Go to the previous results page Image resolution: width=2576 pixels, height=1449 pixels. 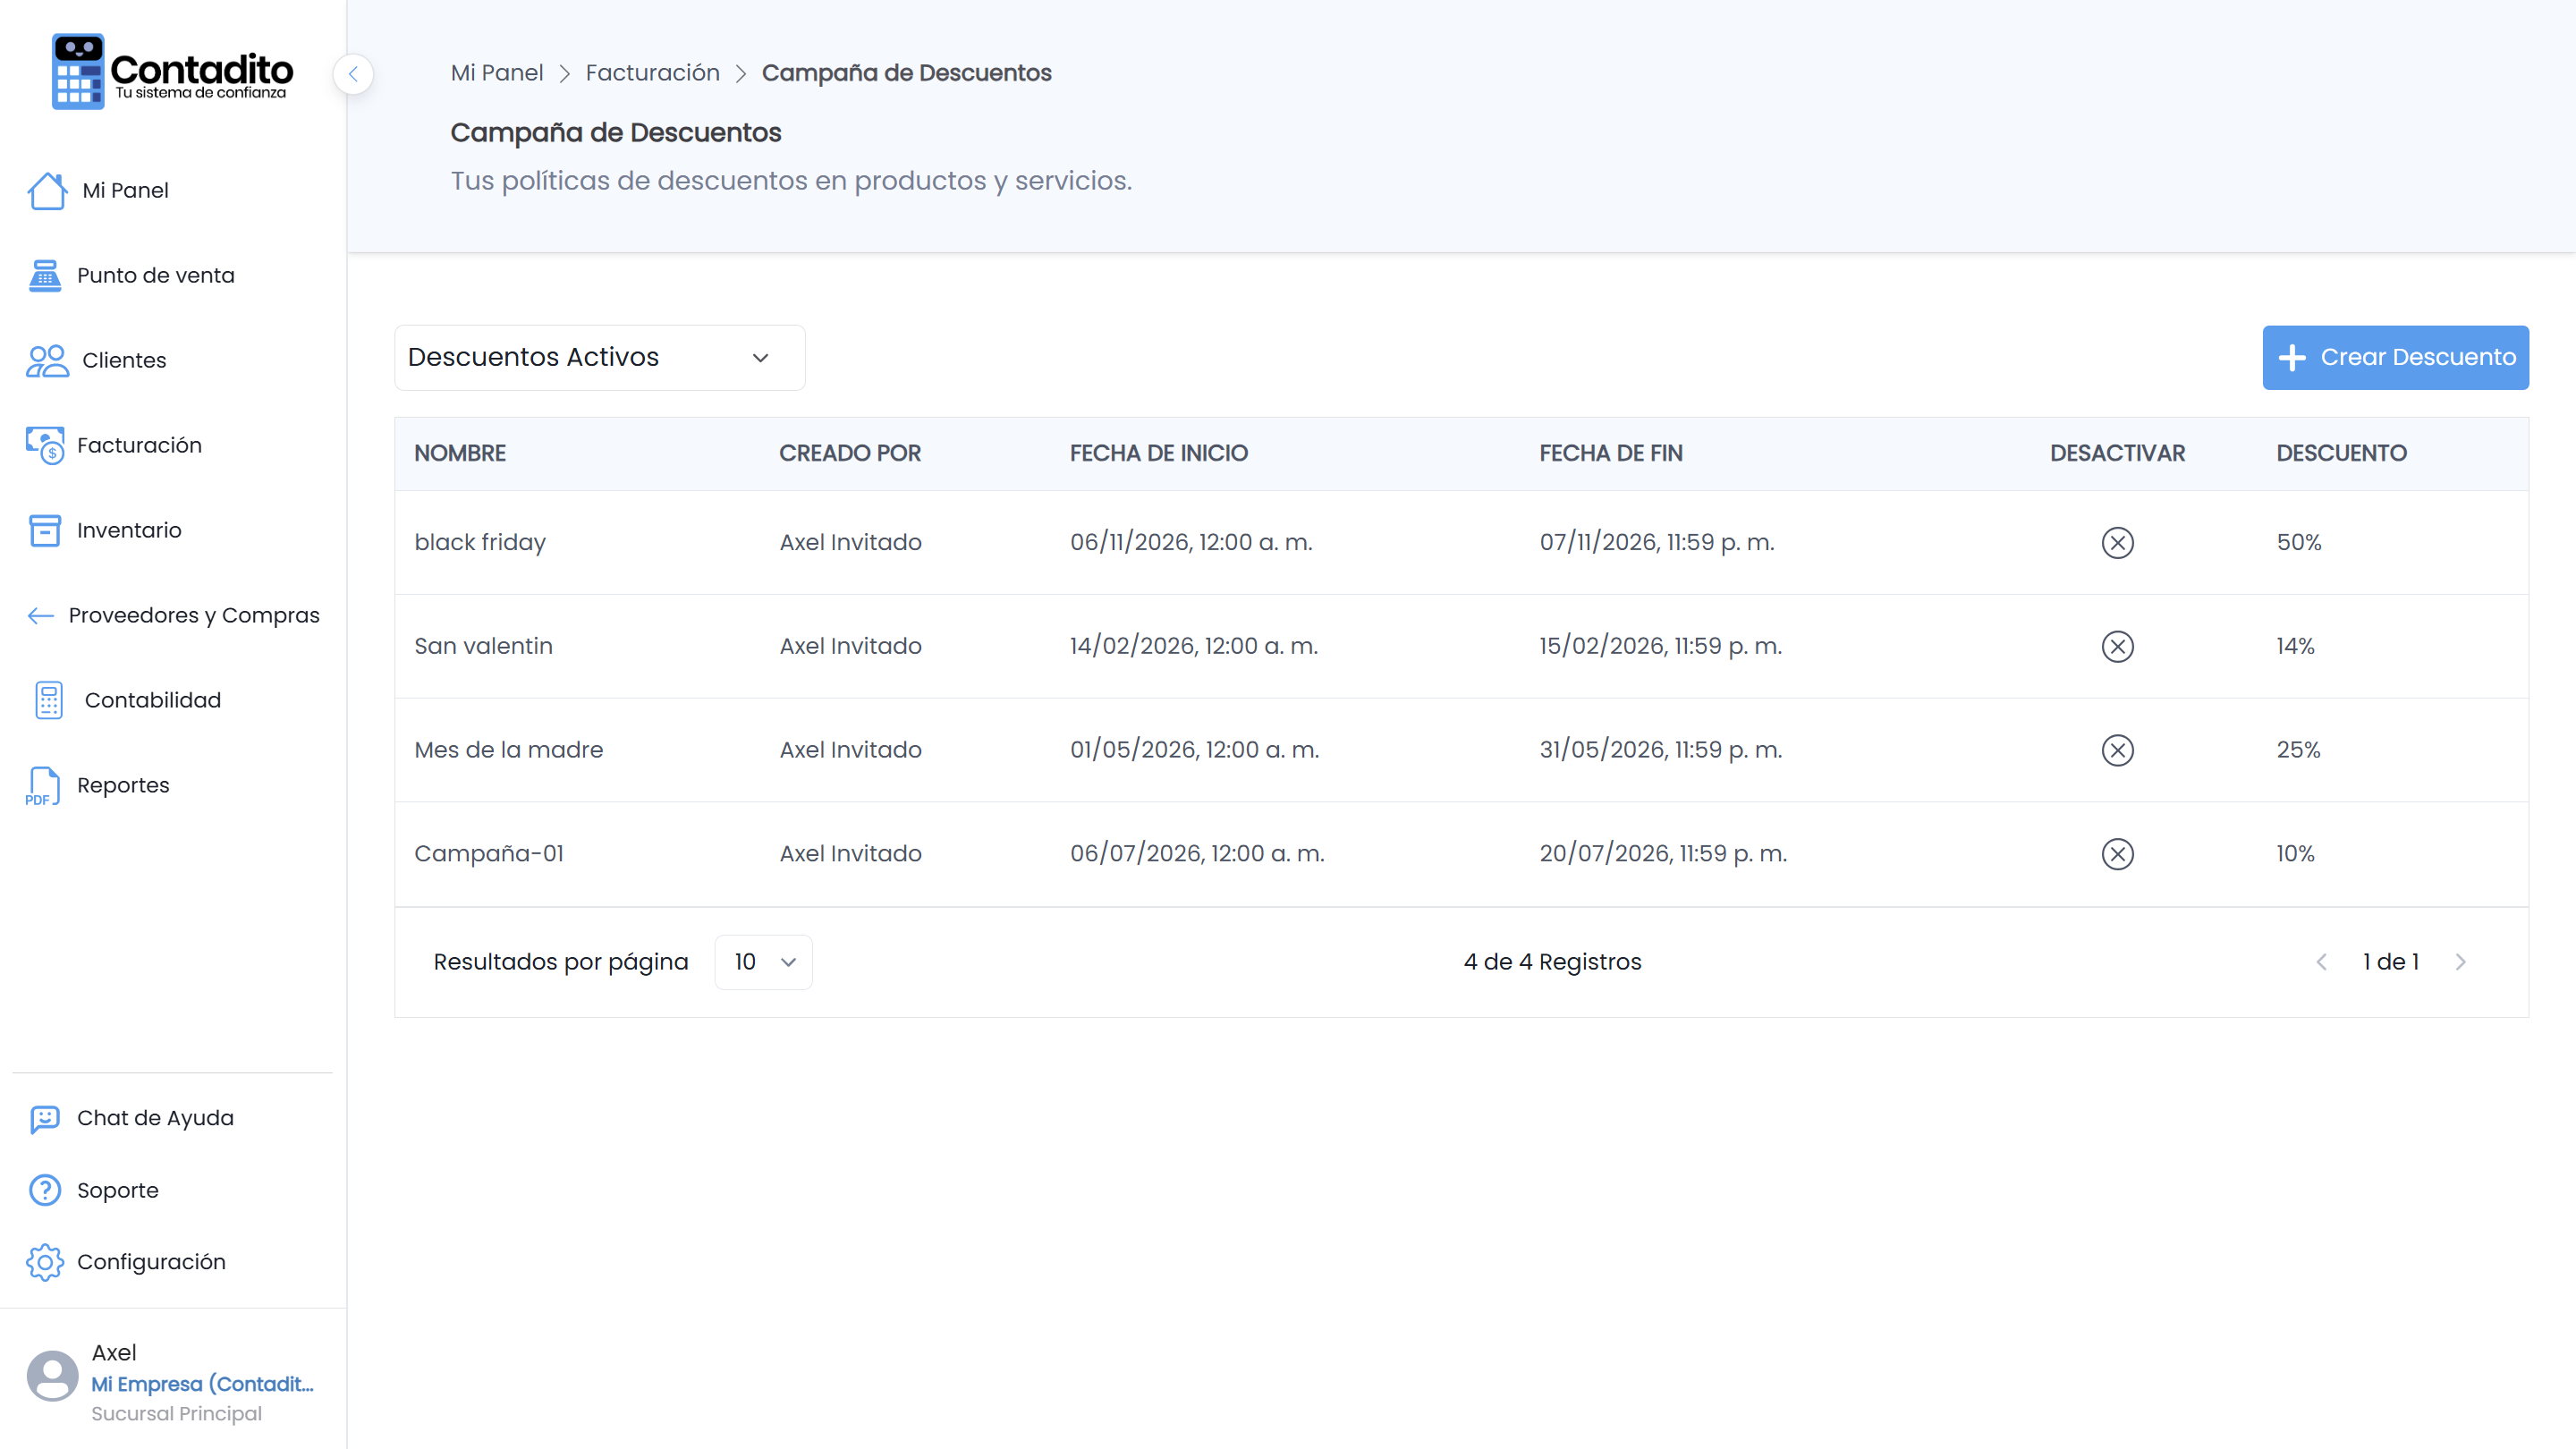tap(2322, 963)
